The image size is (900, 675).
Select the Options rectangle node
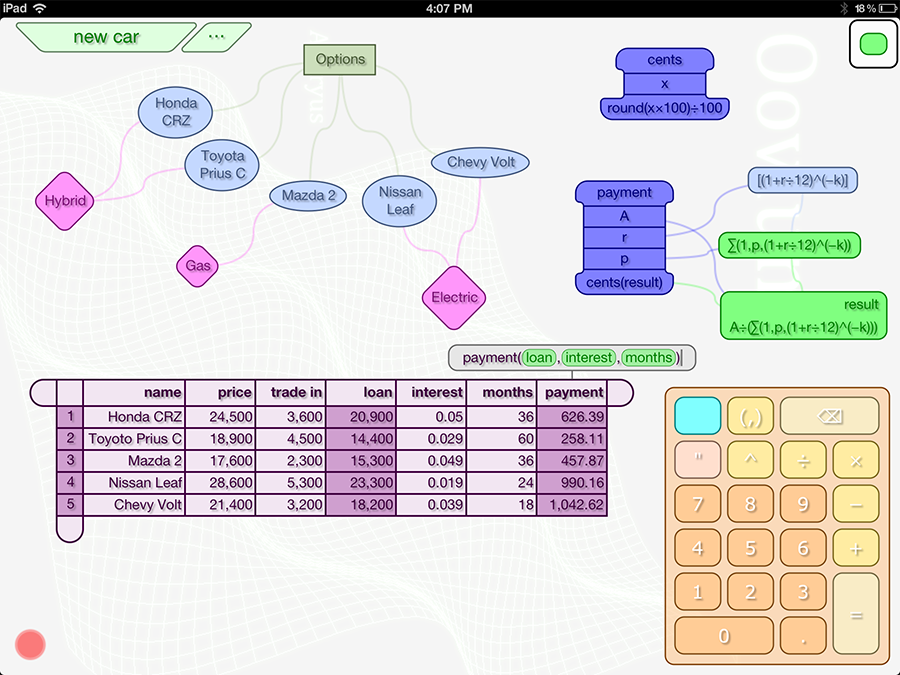coord(340,60)
